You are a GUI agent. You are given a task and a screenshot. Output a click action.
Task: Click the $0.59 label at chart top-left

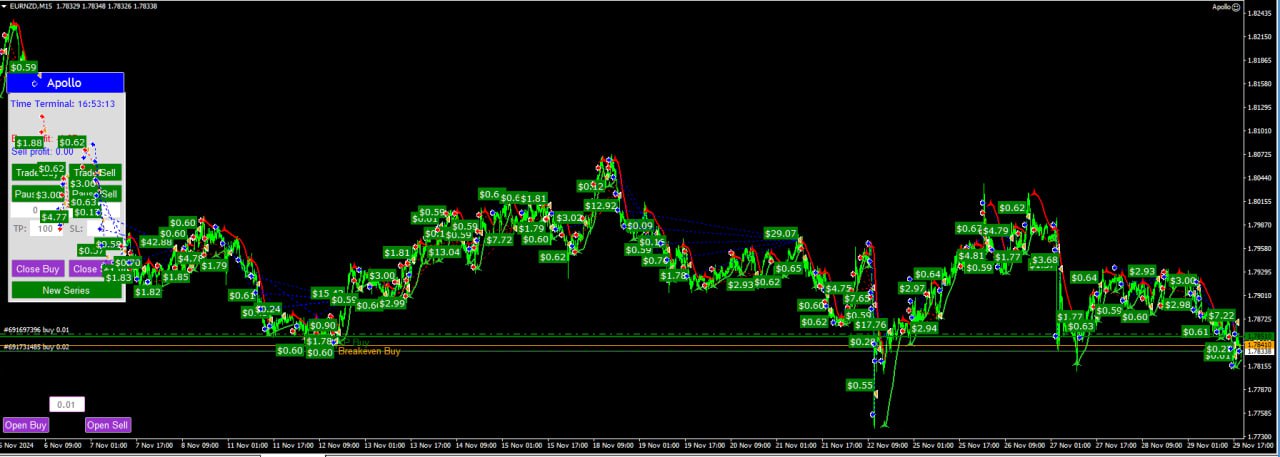click(22, 68)
